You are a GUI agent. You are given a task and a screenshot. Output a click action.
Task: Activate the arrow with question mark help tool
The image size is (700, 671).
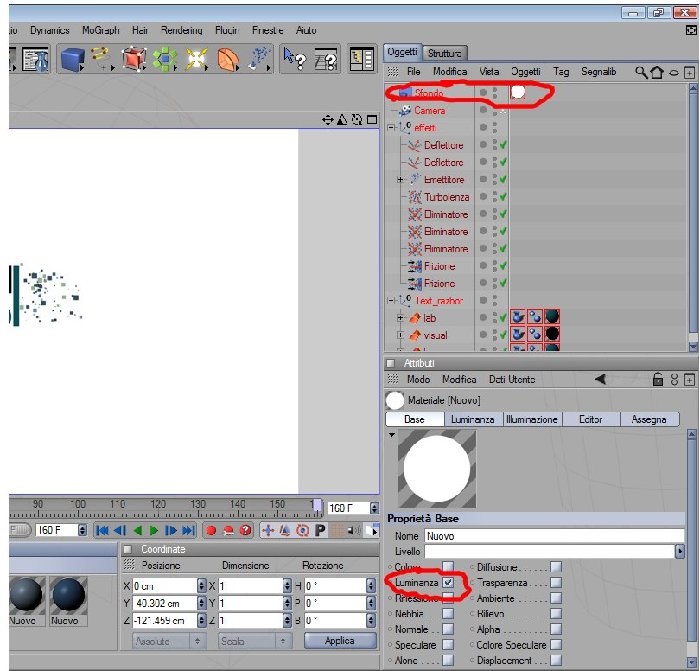click(x=295, y=59)
